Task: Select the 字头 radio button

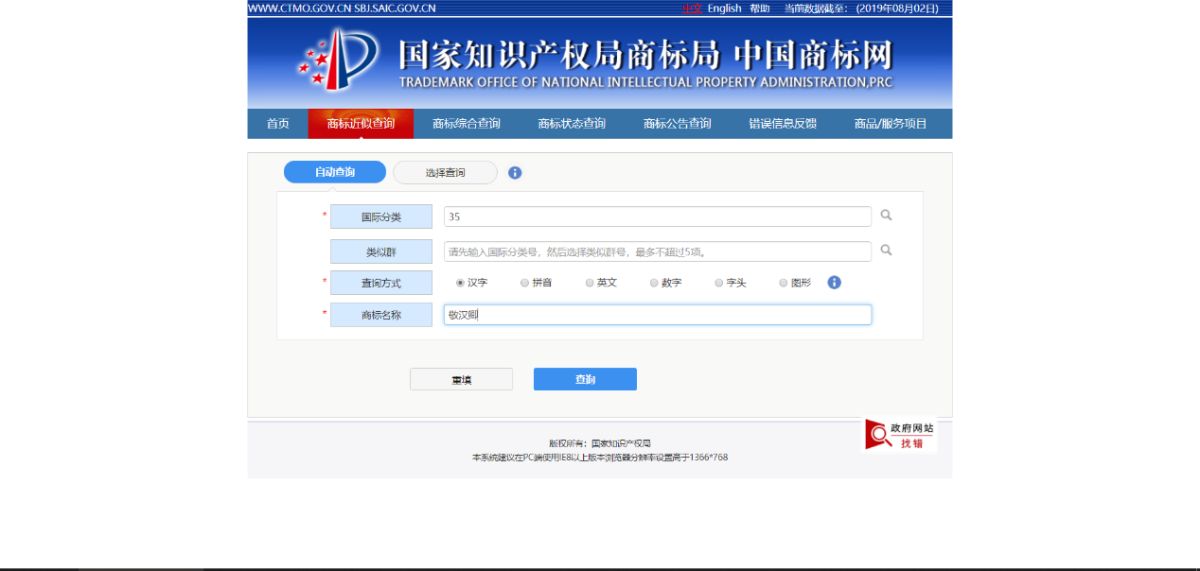Action: pos(718,283)
